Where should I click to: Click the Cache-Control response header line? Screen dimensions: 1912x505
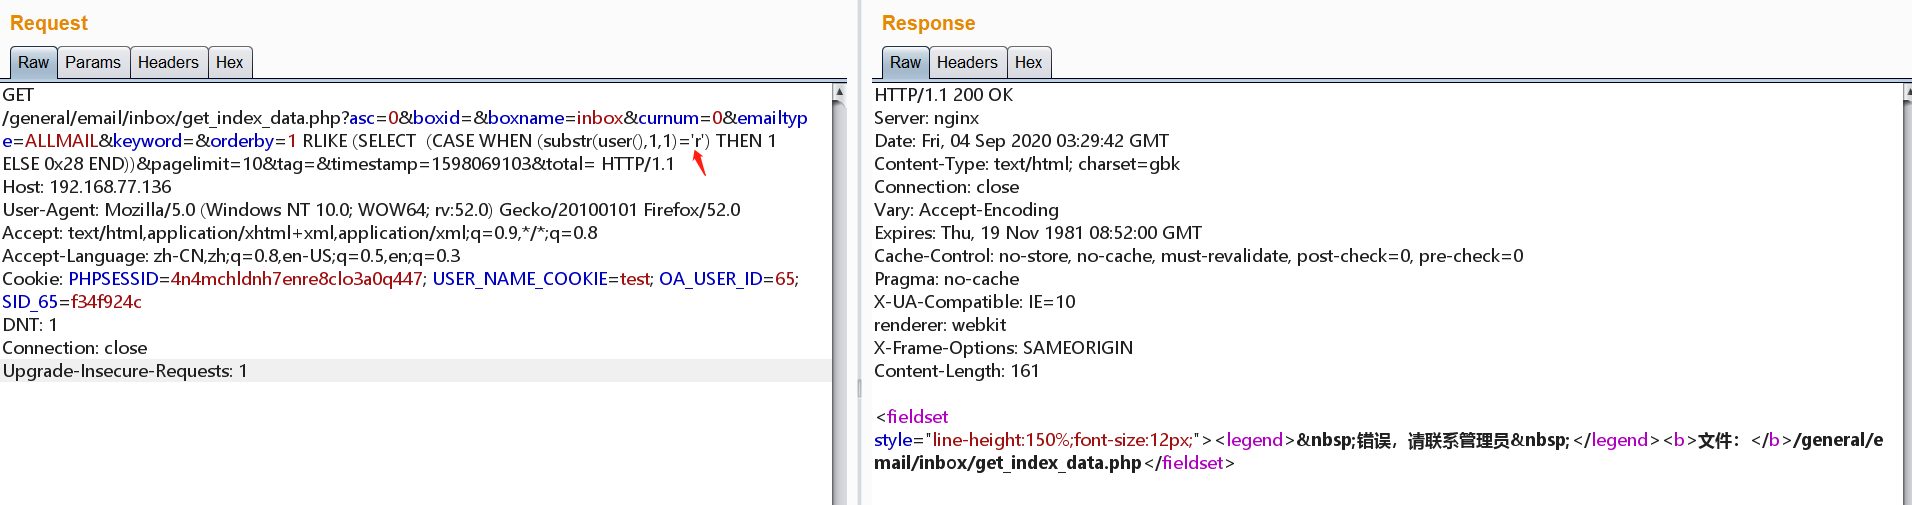tap(1199, 256)
